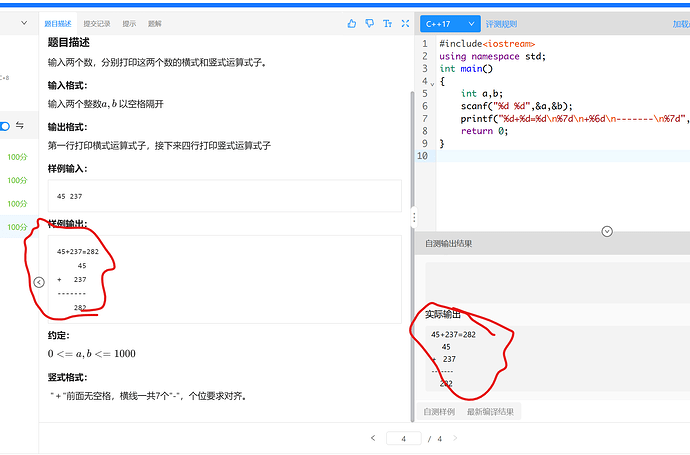690x455 pixels.
Task: Switch to the 题目描述 tab
Action: click(x=58, y=24)
